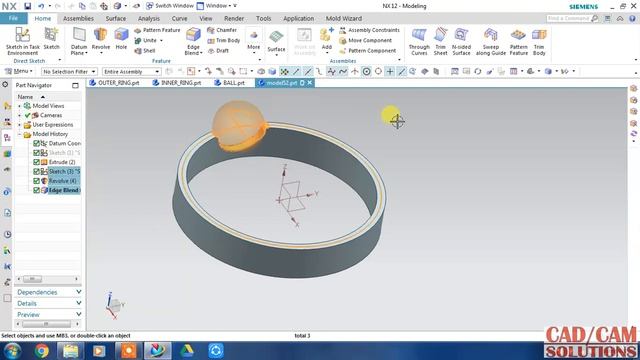Expand the Model Views tree node
640x360 pixels.
[19, 106]
